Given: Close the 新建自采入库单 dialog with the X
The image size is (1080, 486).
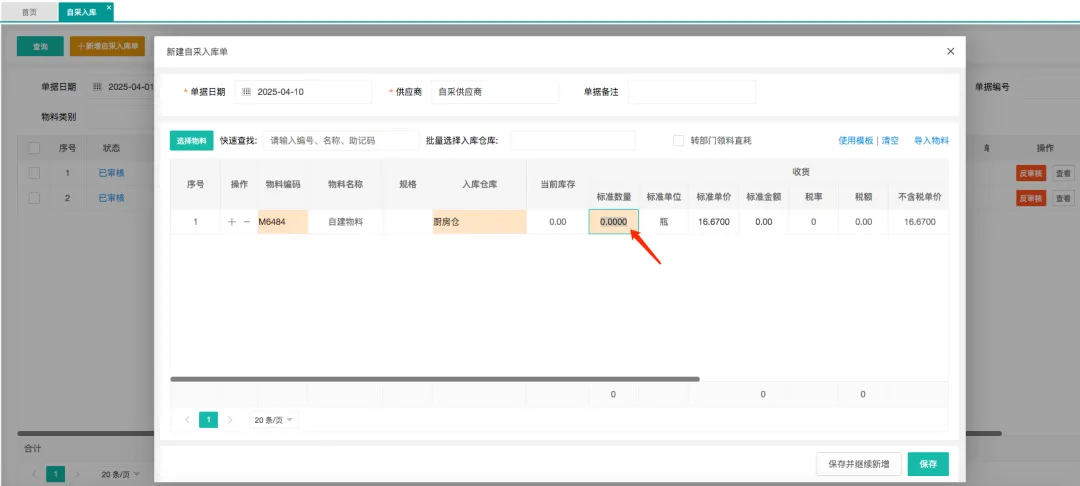Looking at the screenshot, I should pyautogui.click(x=950, y=51).
